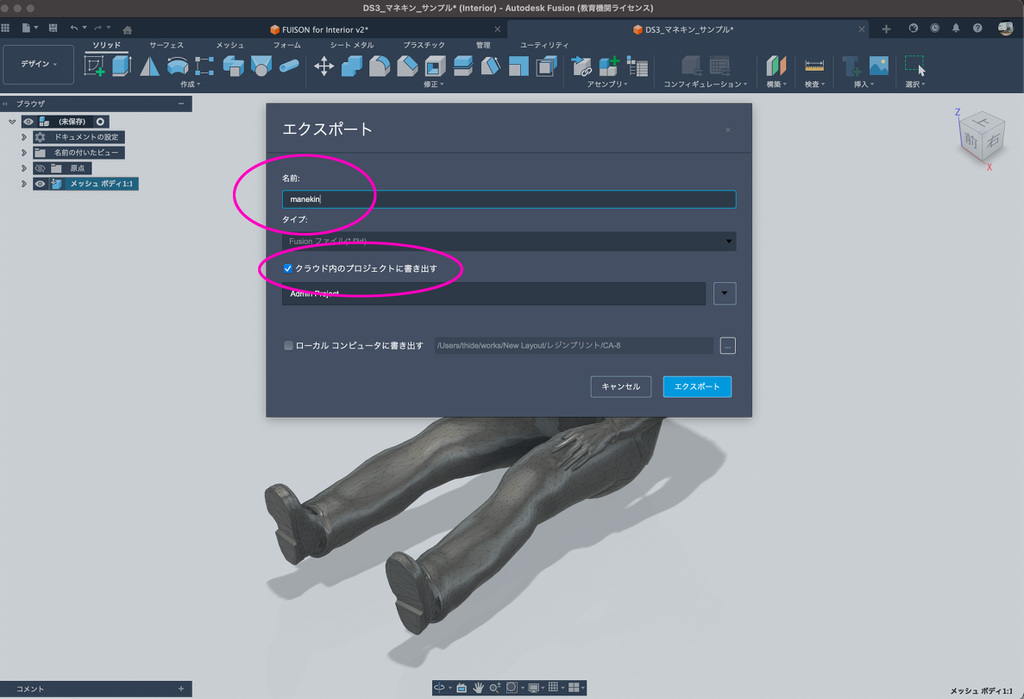This screenshot has height=699, width=1024.
Task: Open the notifications bell icon
Action: click(955, 29)
